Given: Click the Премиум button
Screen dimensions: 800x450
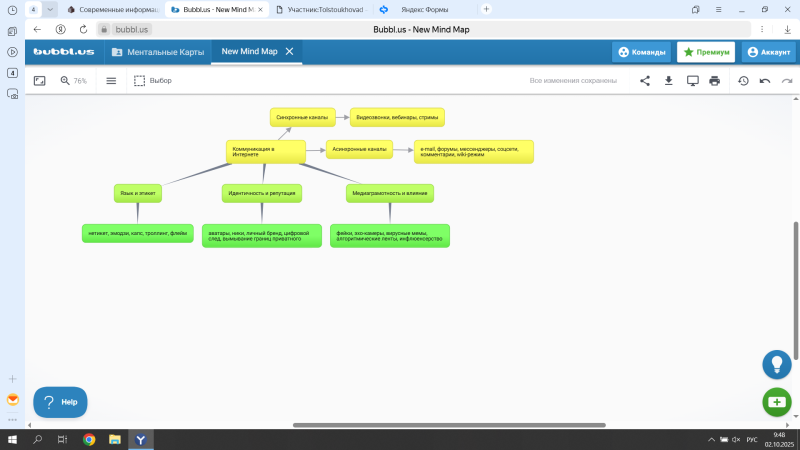Looking at the screenshot, I should point(706,52).
